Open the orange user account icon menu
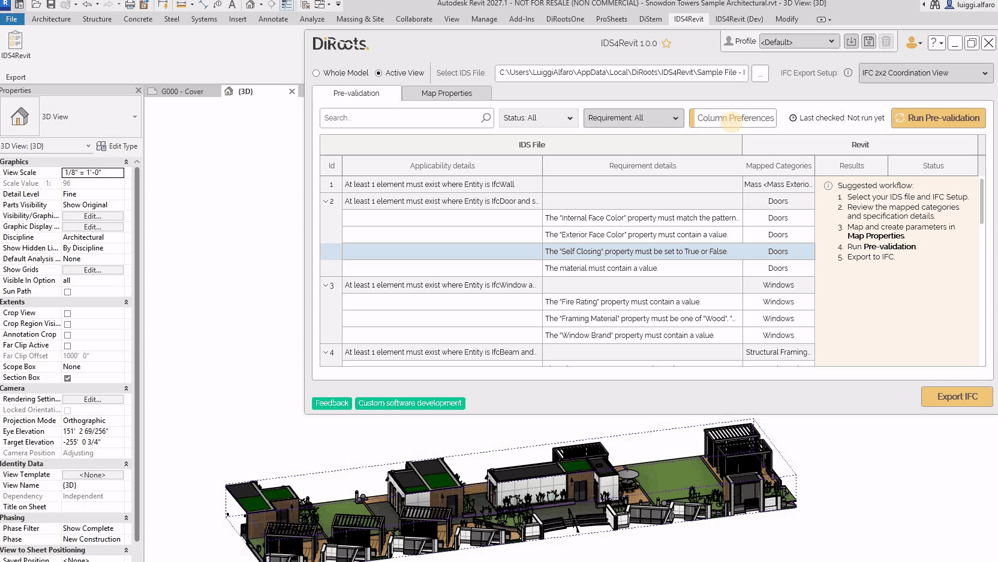998x562 pixels. [x=913, y=43]
